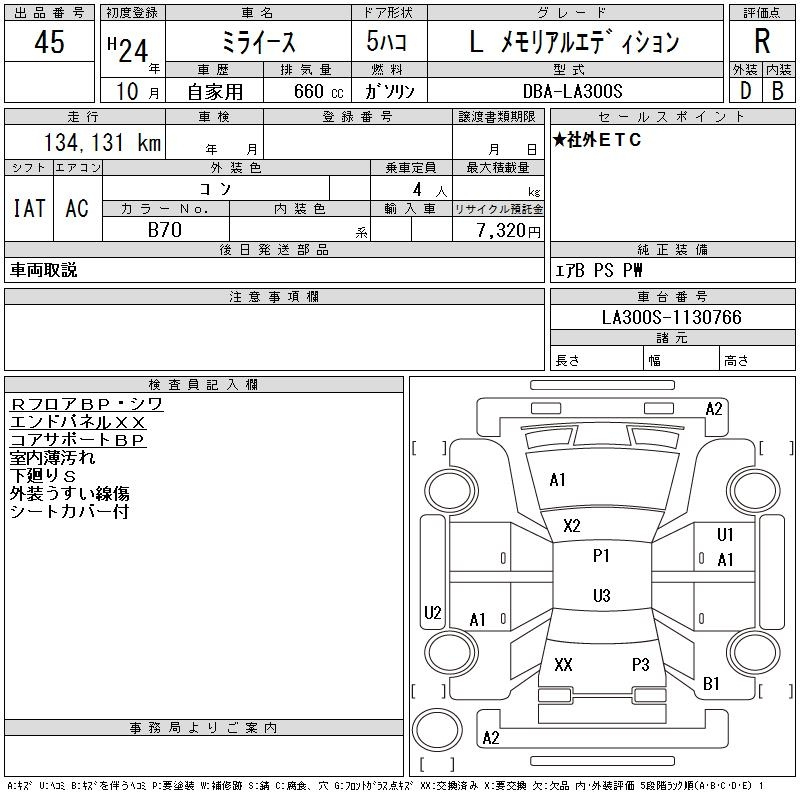Click the damage code legend line
The image size is (800, 800).
tap(386, 786)
